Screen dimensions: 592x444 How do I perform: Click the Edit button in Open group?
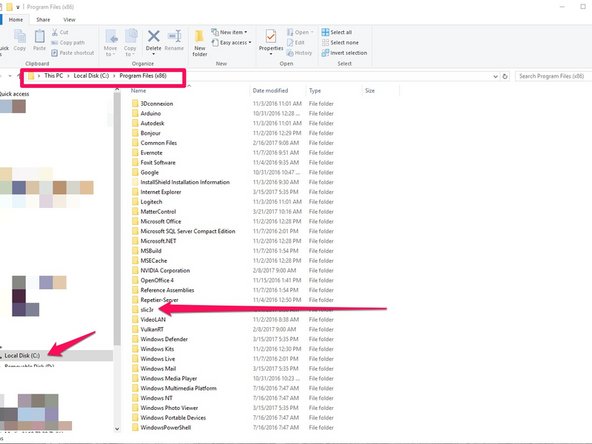tap(296, 43)
